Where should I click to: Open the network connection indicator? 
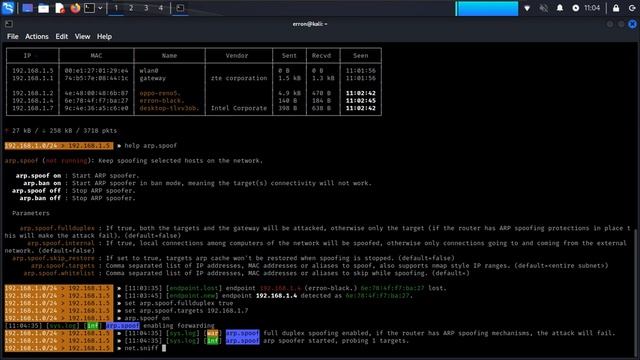[x=527, y=8]
